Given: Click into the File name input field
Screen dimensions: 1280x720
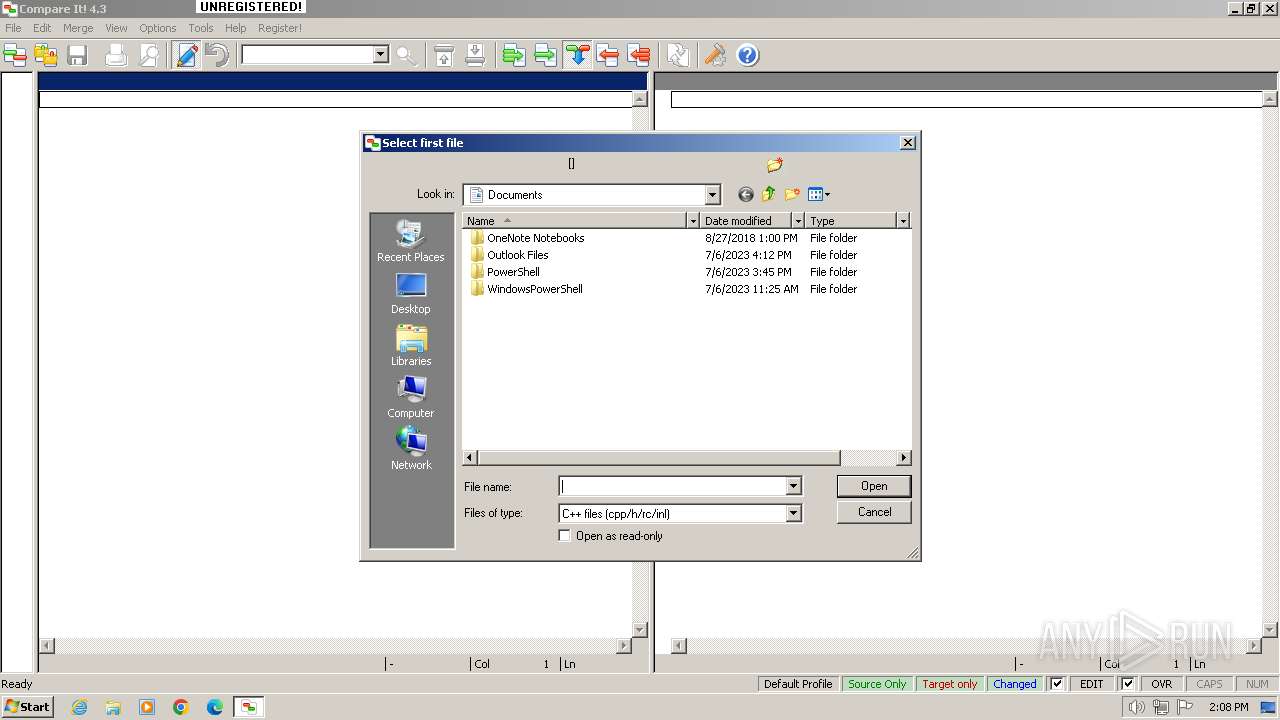Looking at the screenshot, I should 672,486.
